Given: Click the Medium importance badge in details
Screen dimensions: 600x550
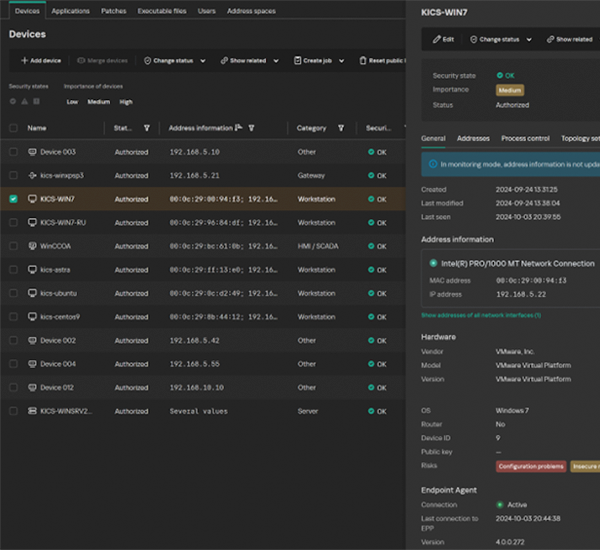Looking at the screenshot, I should pyautogui.click(x=510, y=90).
